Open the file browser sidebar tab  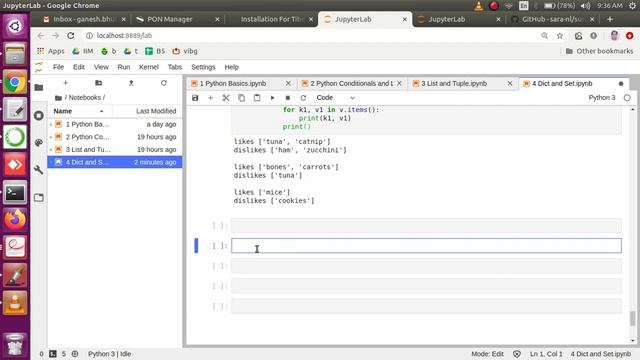click(x=39, y=87)
